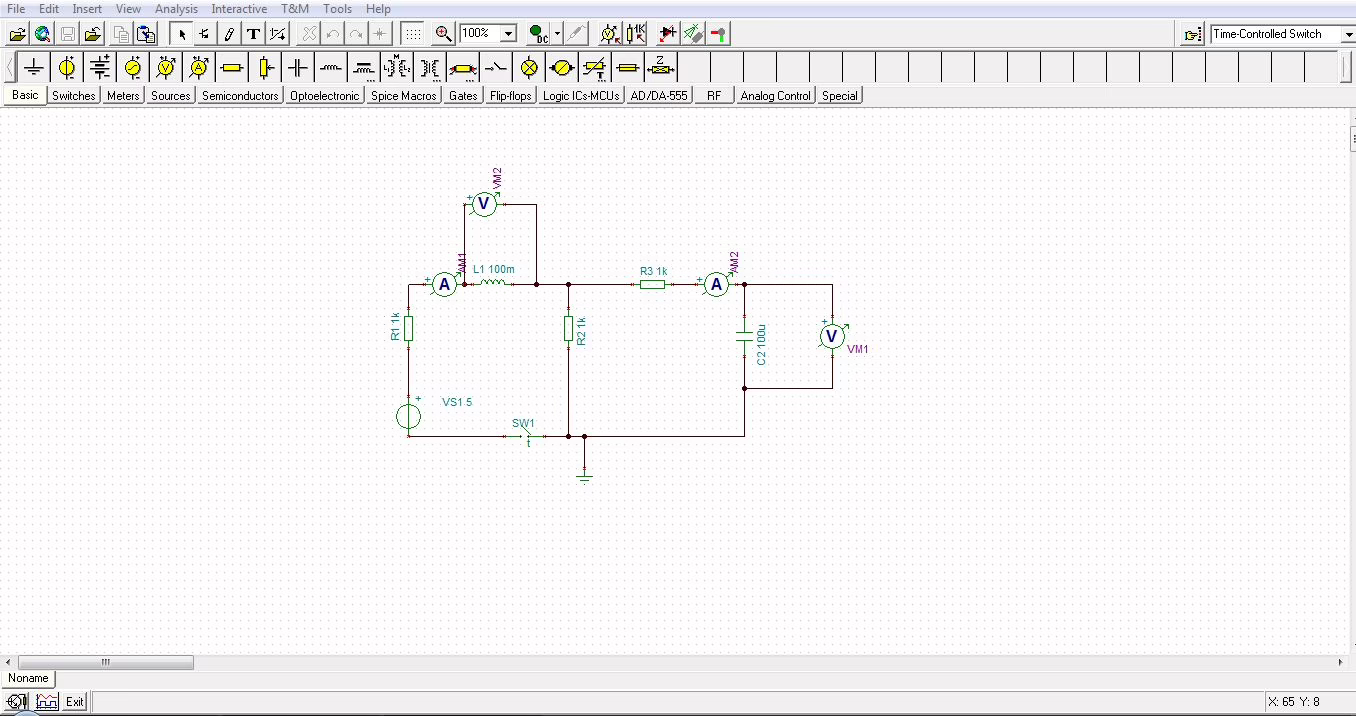
Task: Open the Noname schematic tab
Action: (28, 678)
